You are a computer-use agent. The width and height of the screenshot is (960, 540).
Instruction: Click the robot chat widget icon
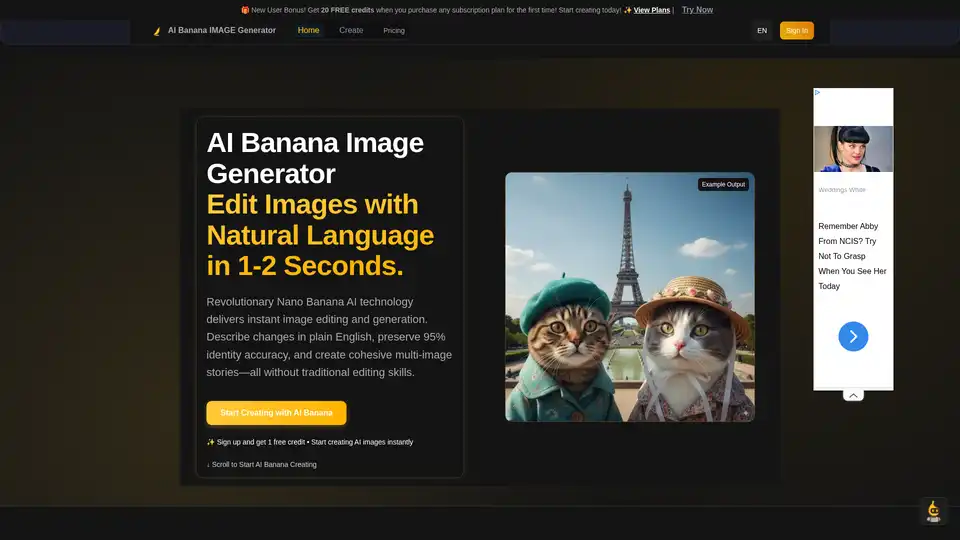tap(934, 511)
